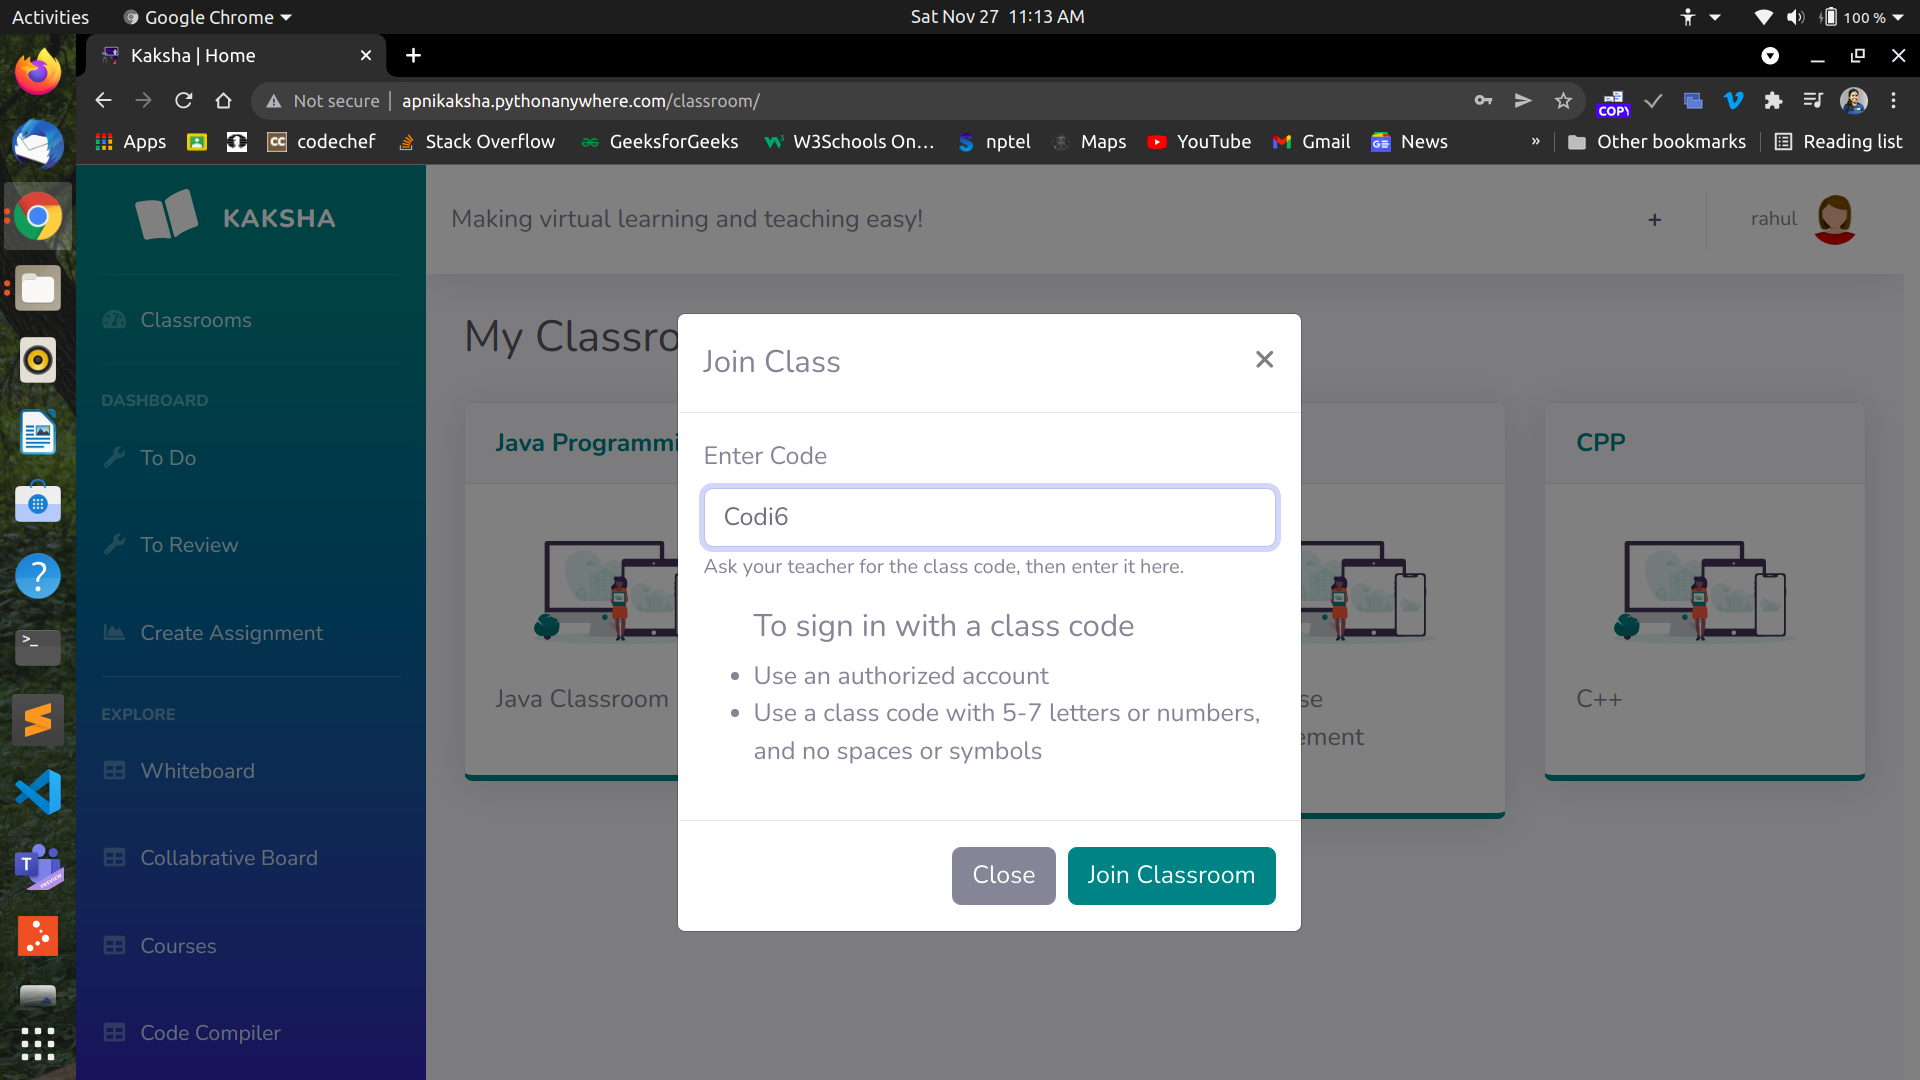Focus the Enter Code input field
Image resolution: width=1920 pixels, height=1080 pixels.
coord(989,517)
